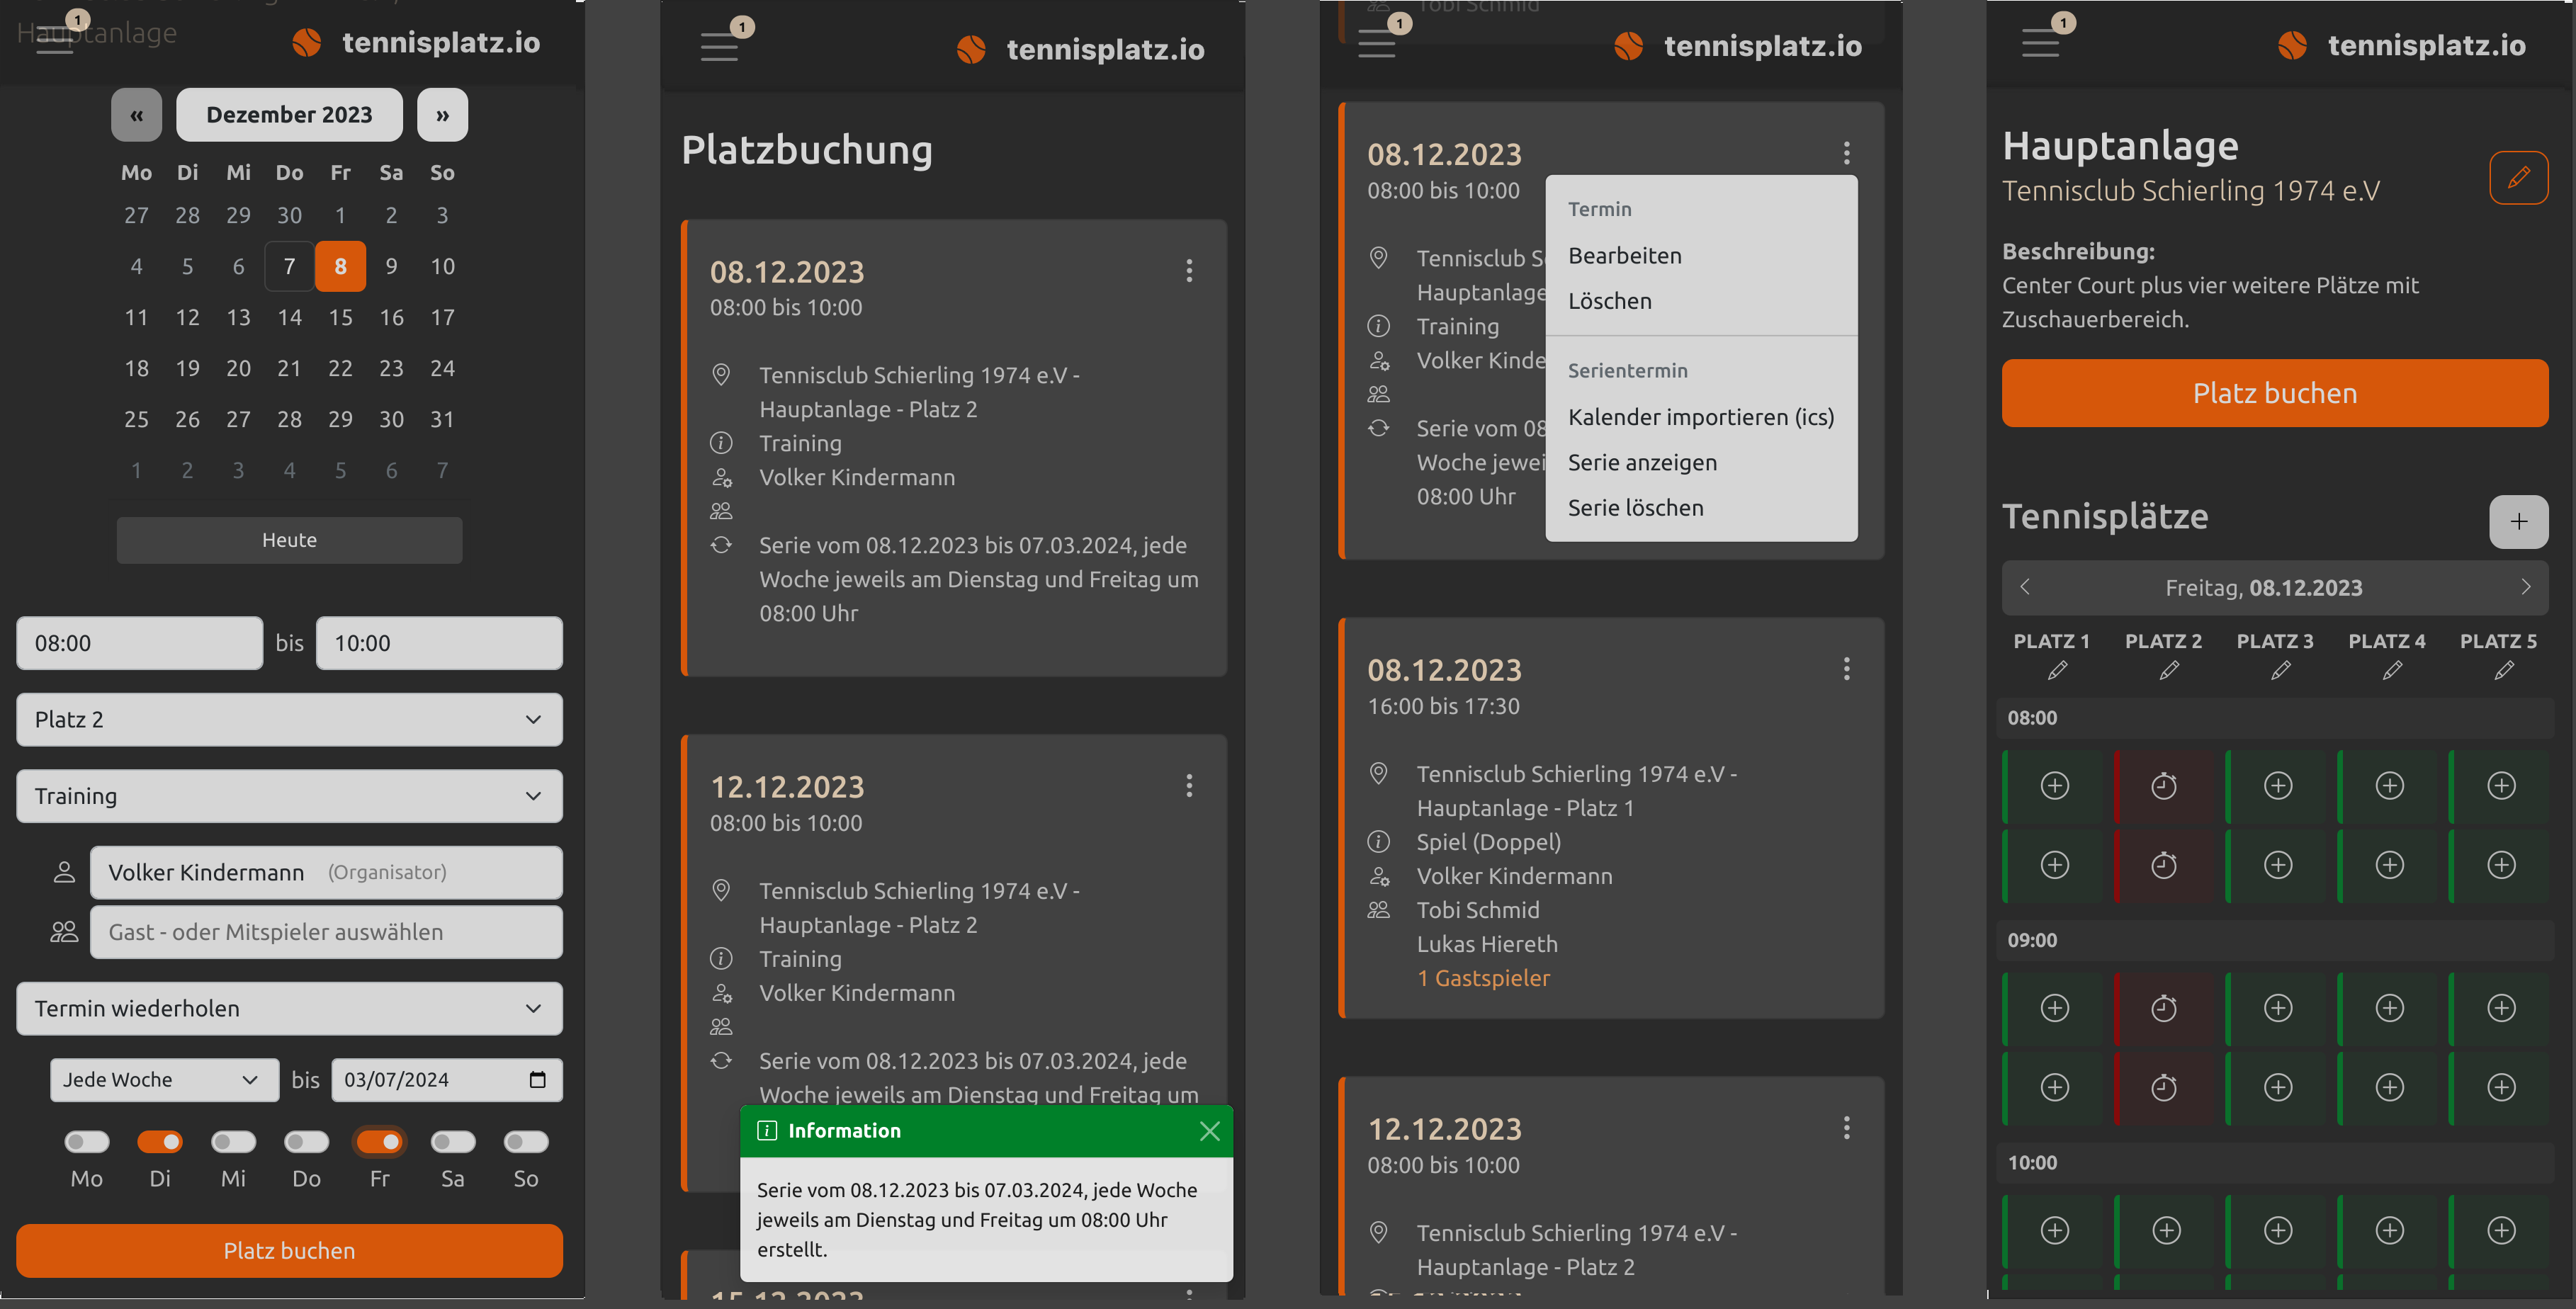Enable the Mo weekday toggle

coord(86,1141)
